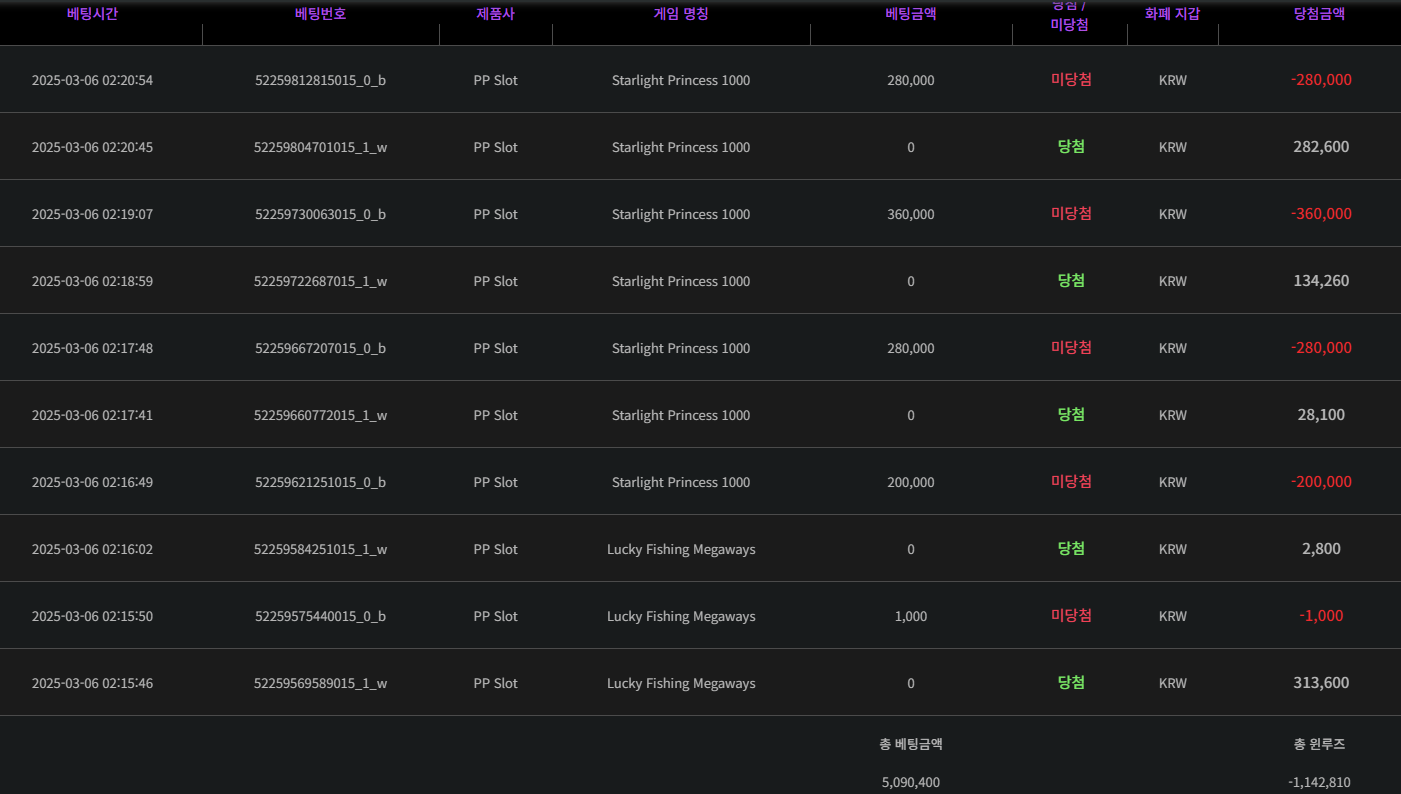
Task: Click the 02:16:02 Lucky Fishing Megaways entry
Action: [680, 549]
